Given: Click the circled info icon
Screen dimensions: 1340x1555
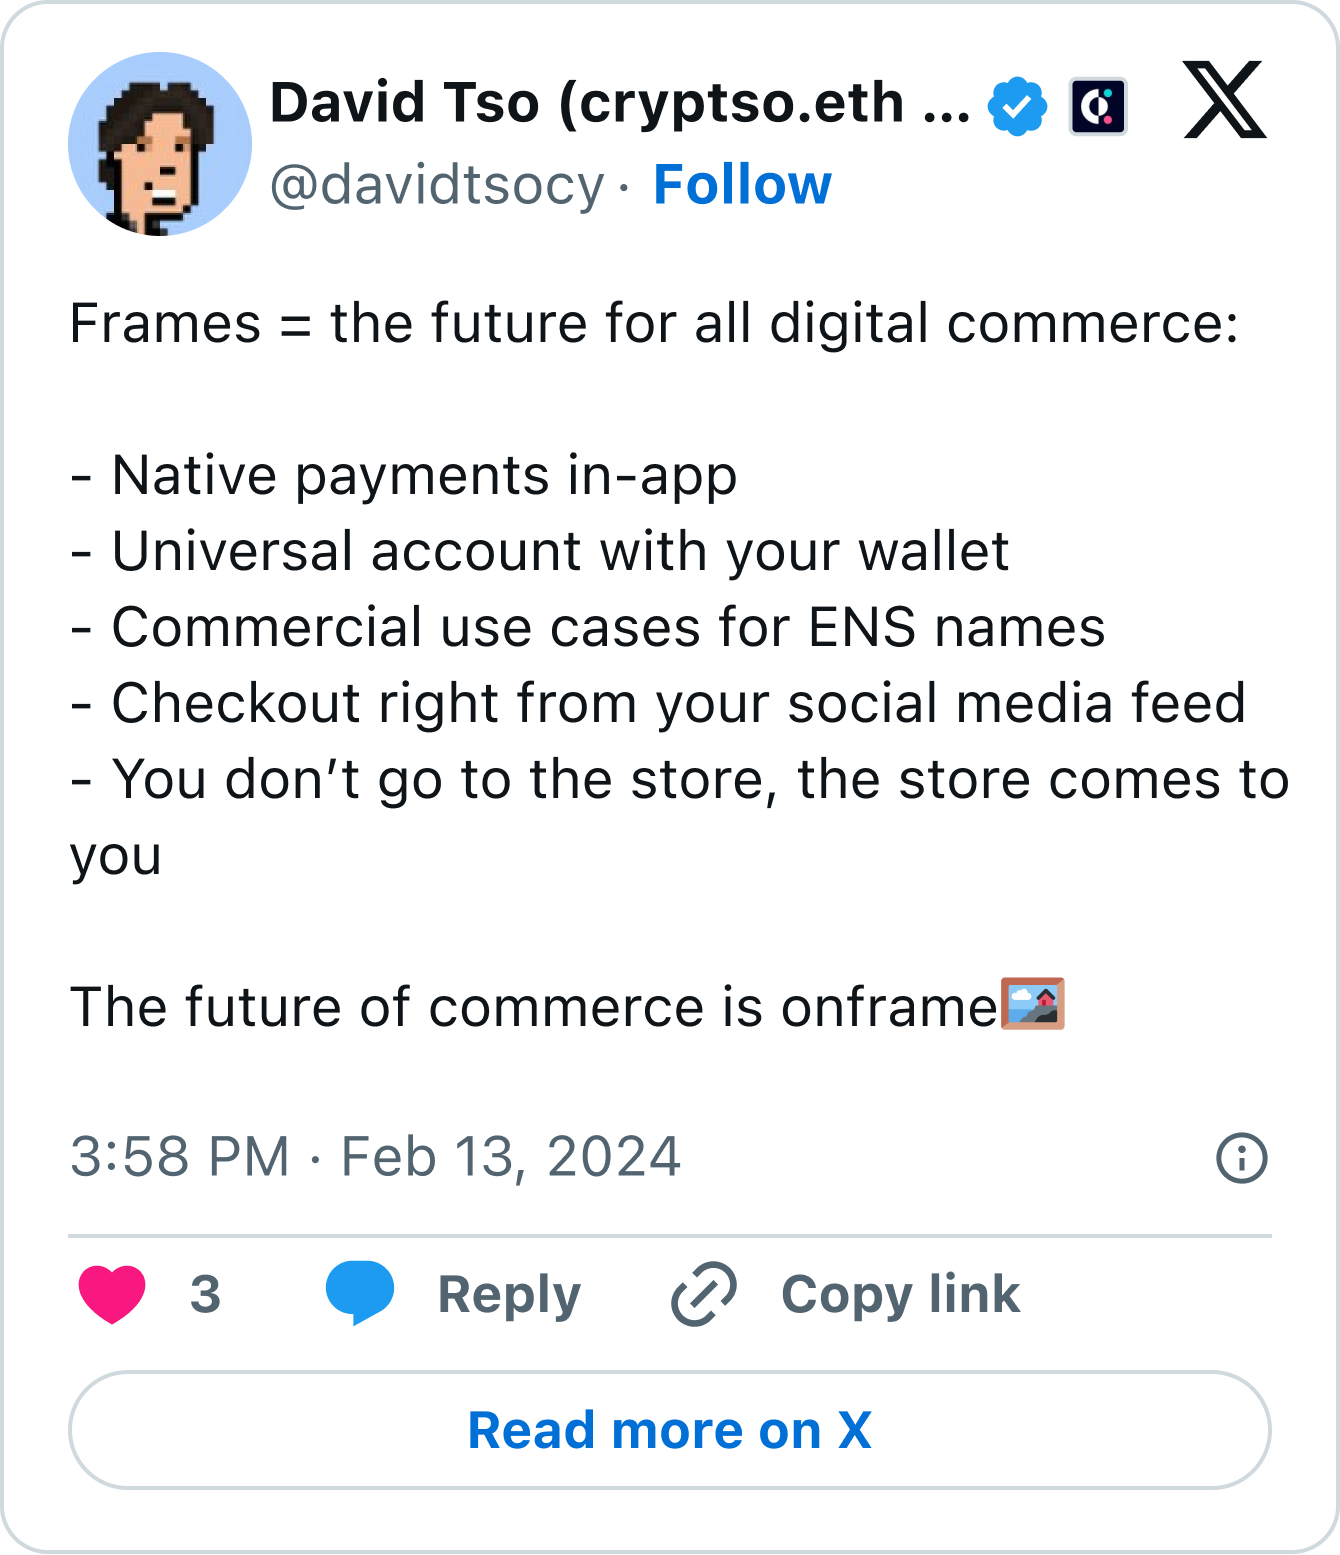Looking at the screenshot, I should click(x=1241, y=1158).
